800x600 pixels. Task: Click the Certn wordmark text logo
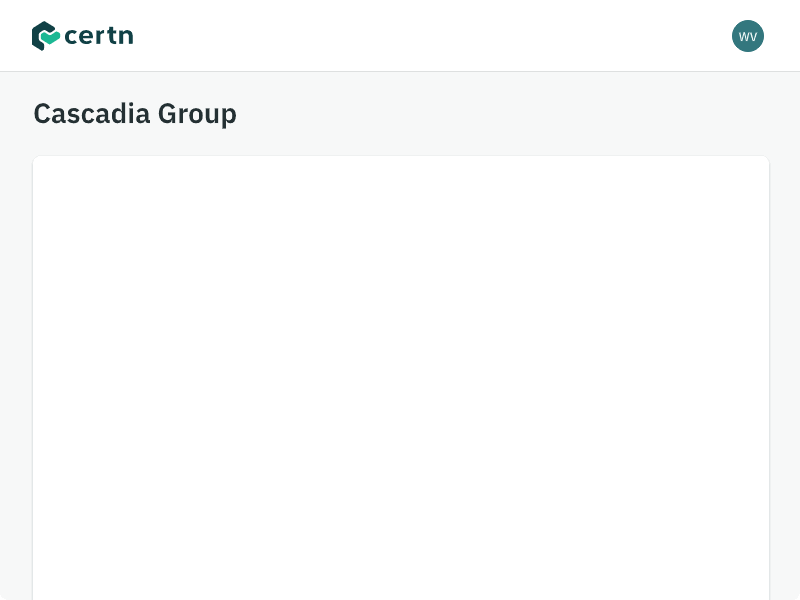[x=99, y=35]
